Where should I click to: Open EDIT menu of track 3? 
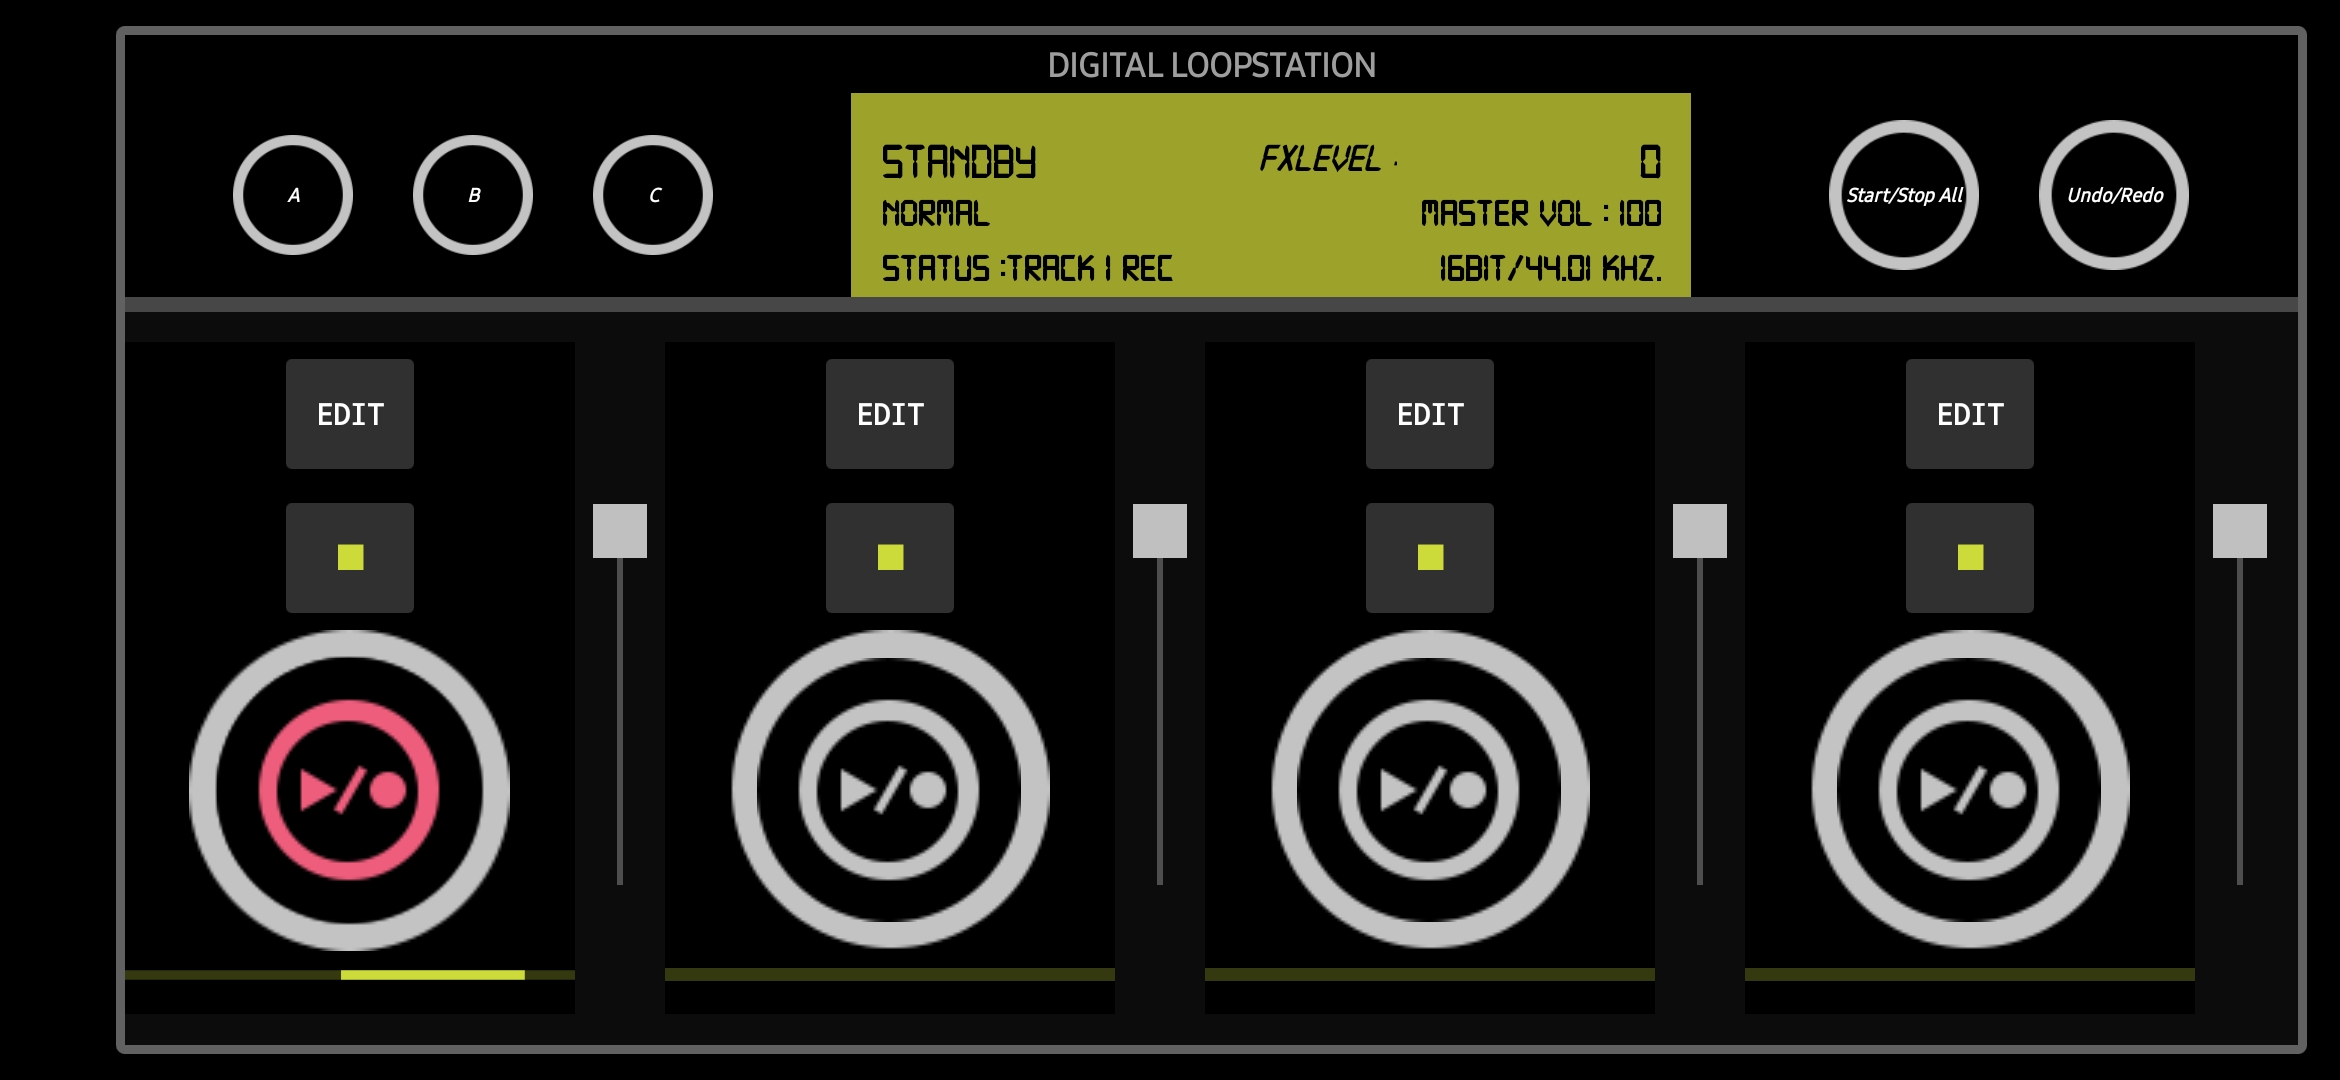click(1430, 414)
